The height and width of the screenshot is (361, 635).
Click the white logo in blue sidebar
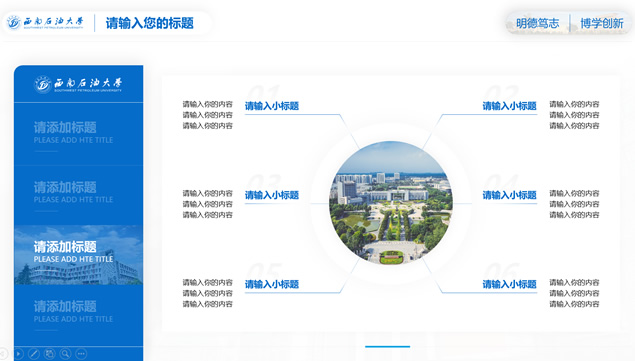[78, 84]
